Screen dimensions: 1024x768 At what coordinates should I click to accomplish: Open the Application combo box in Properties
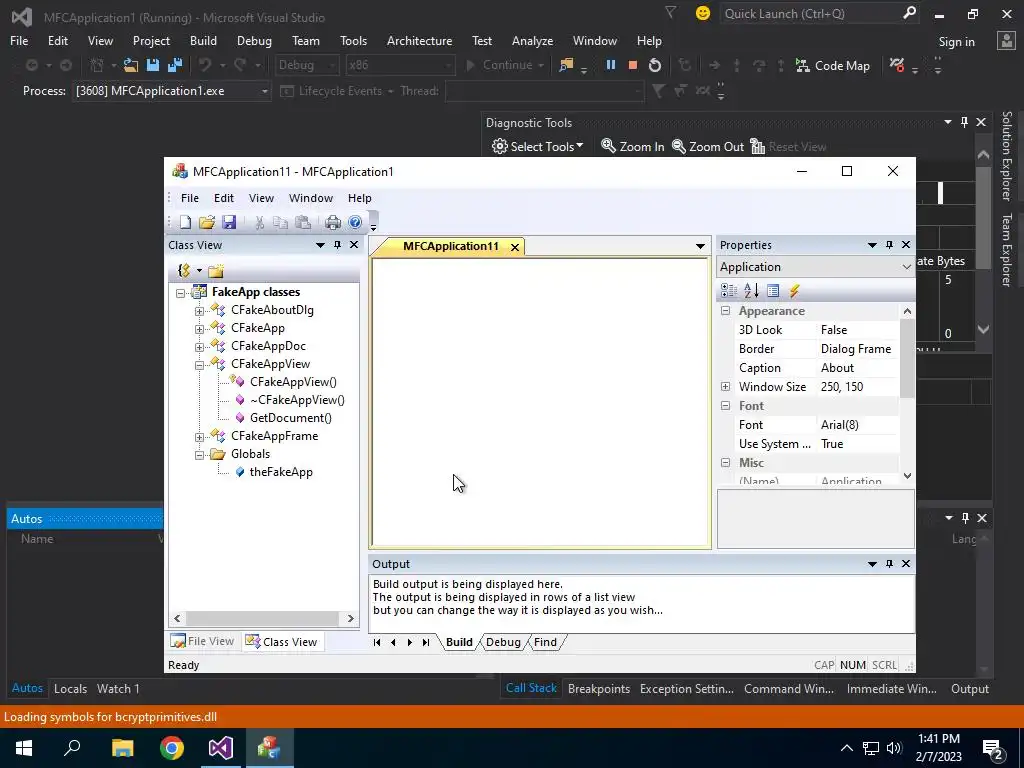coord(816,266)
